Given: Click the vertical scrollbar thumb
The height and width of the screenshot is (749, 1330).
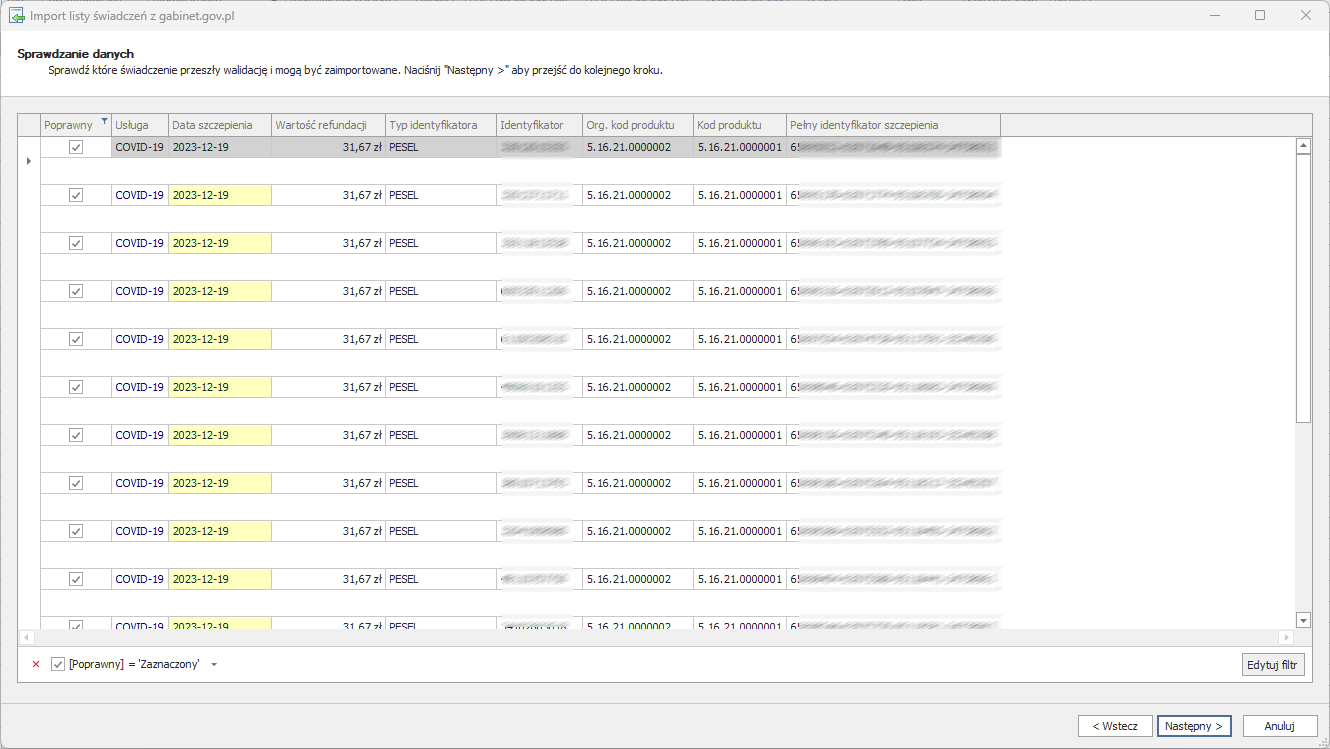Looking at the screenshot, I should 1302,288.
